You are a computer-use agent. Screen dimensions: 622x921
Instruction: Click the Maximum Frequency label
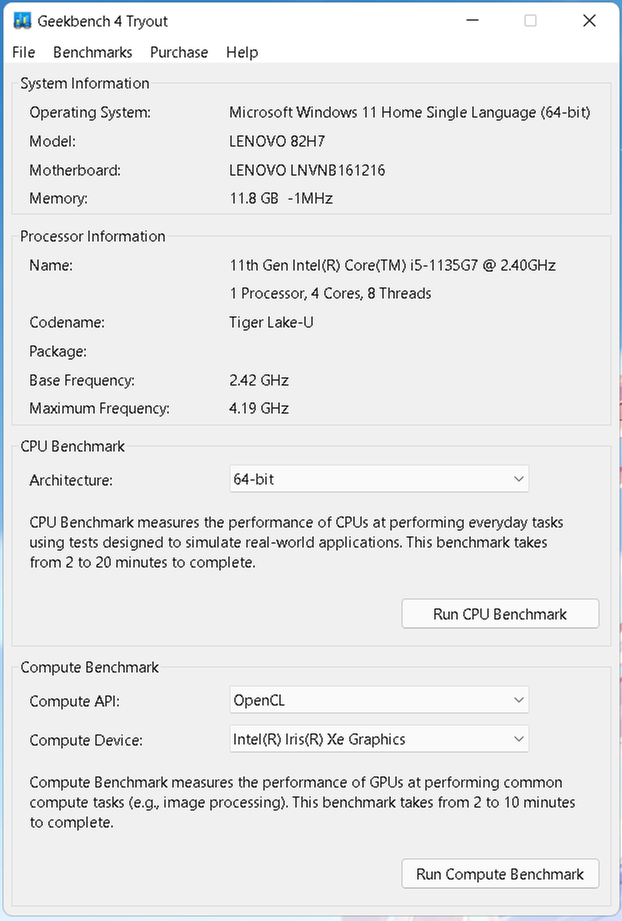pos(99,408)
